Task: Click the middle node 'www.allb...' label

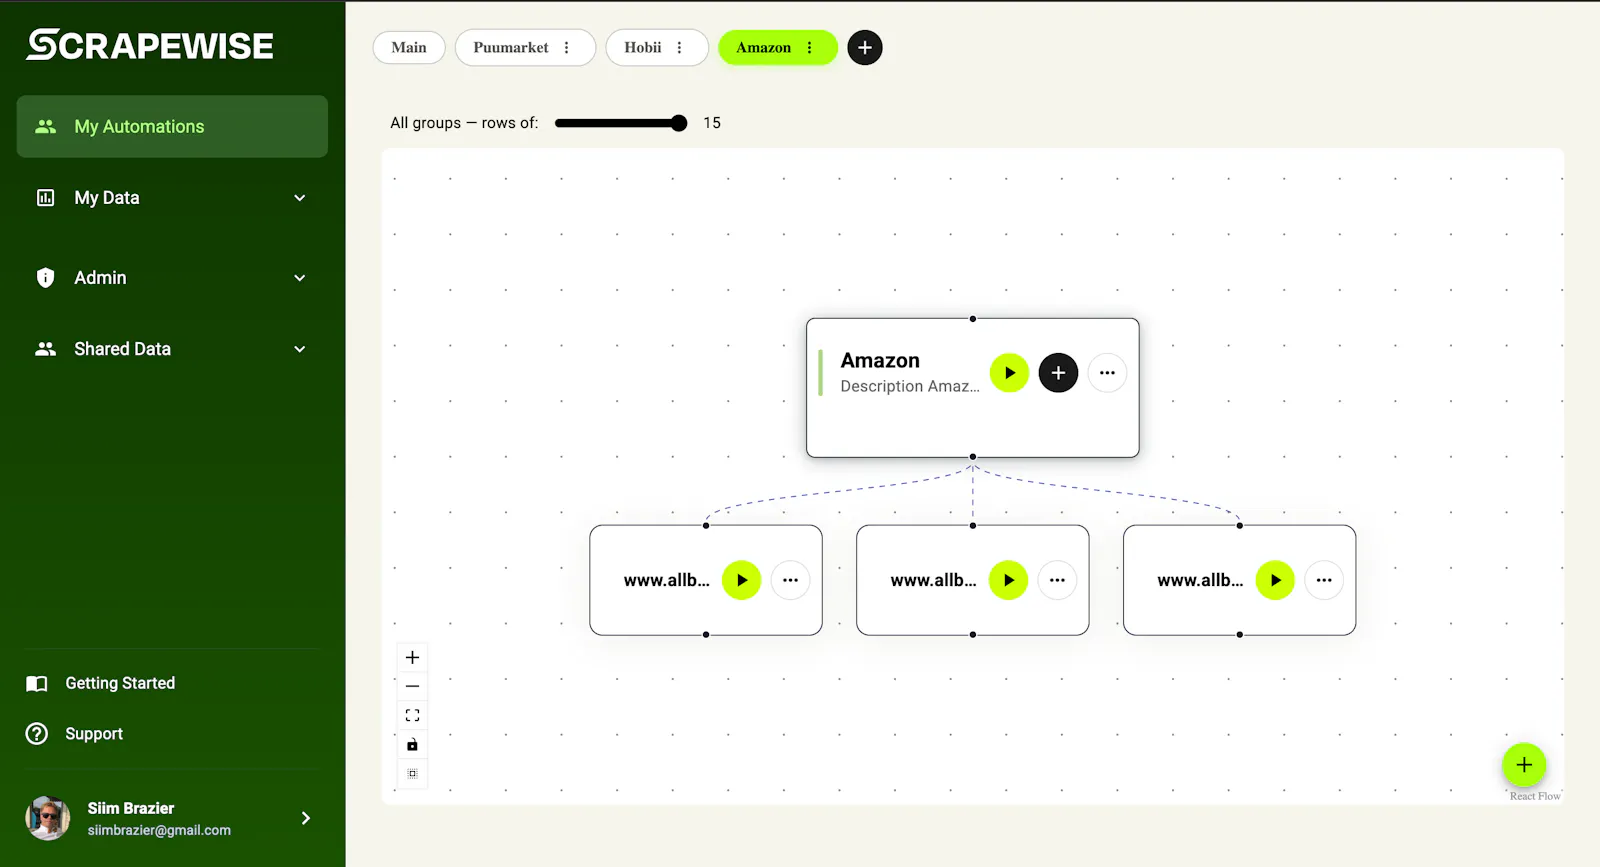Action: click(x=934, y=580)
